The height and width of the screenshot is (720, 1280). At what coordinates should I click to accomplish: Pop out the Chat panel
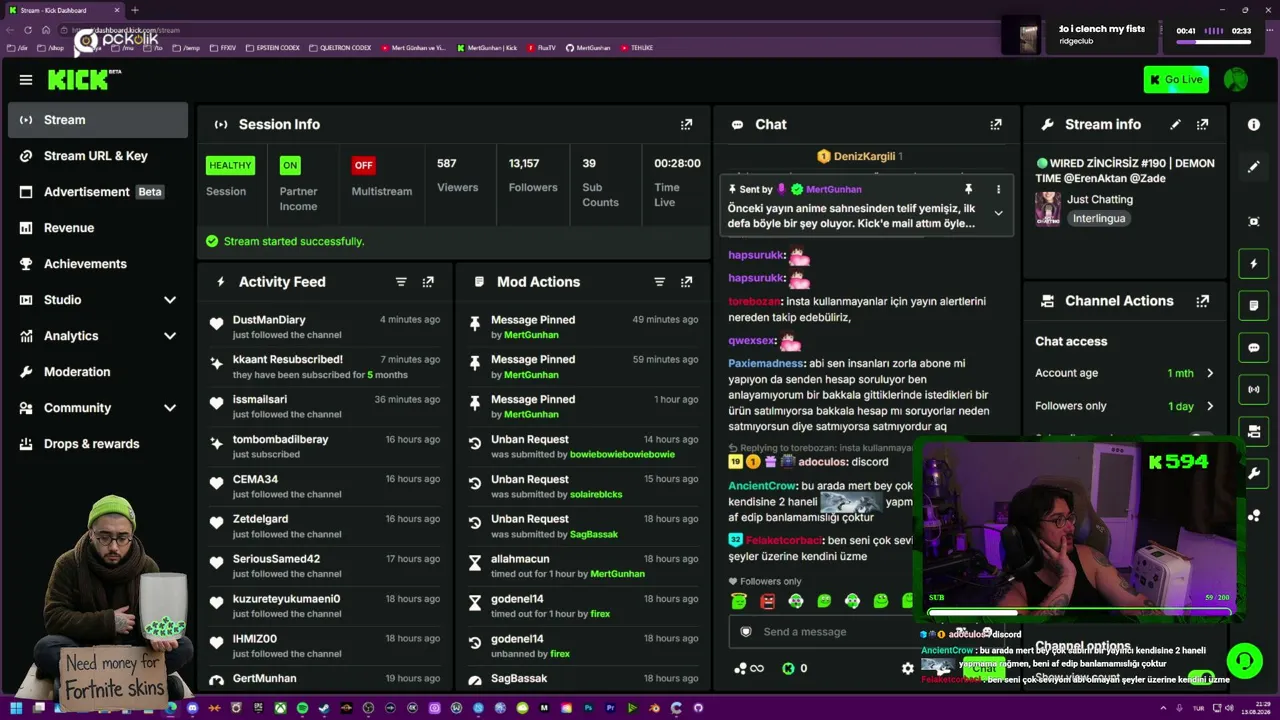click(x=996, y=124)
